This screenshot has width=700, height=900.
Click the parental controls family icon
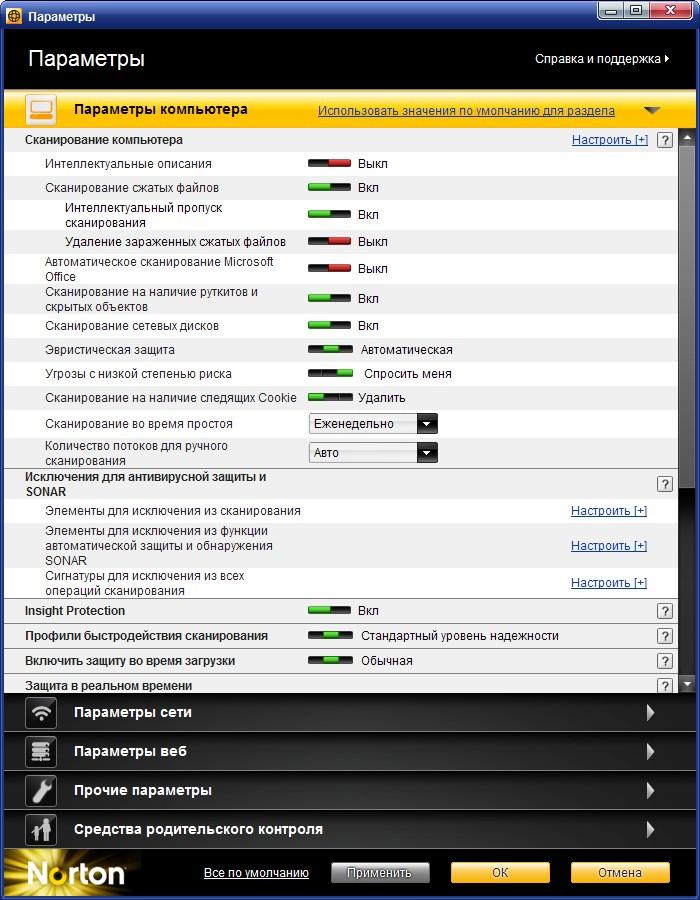(x=41, y=829)
